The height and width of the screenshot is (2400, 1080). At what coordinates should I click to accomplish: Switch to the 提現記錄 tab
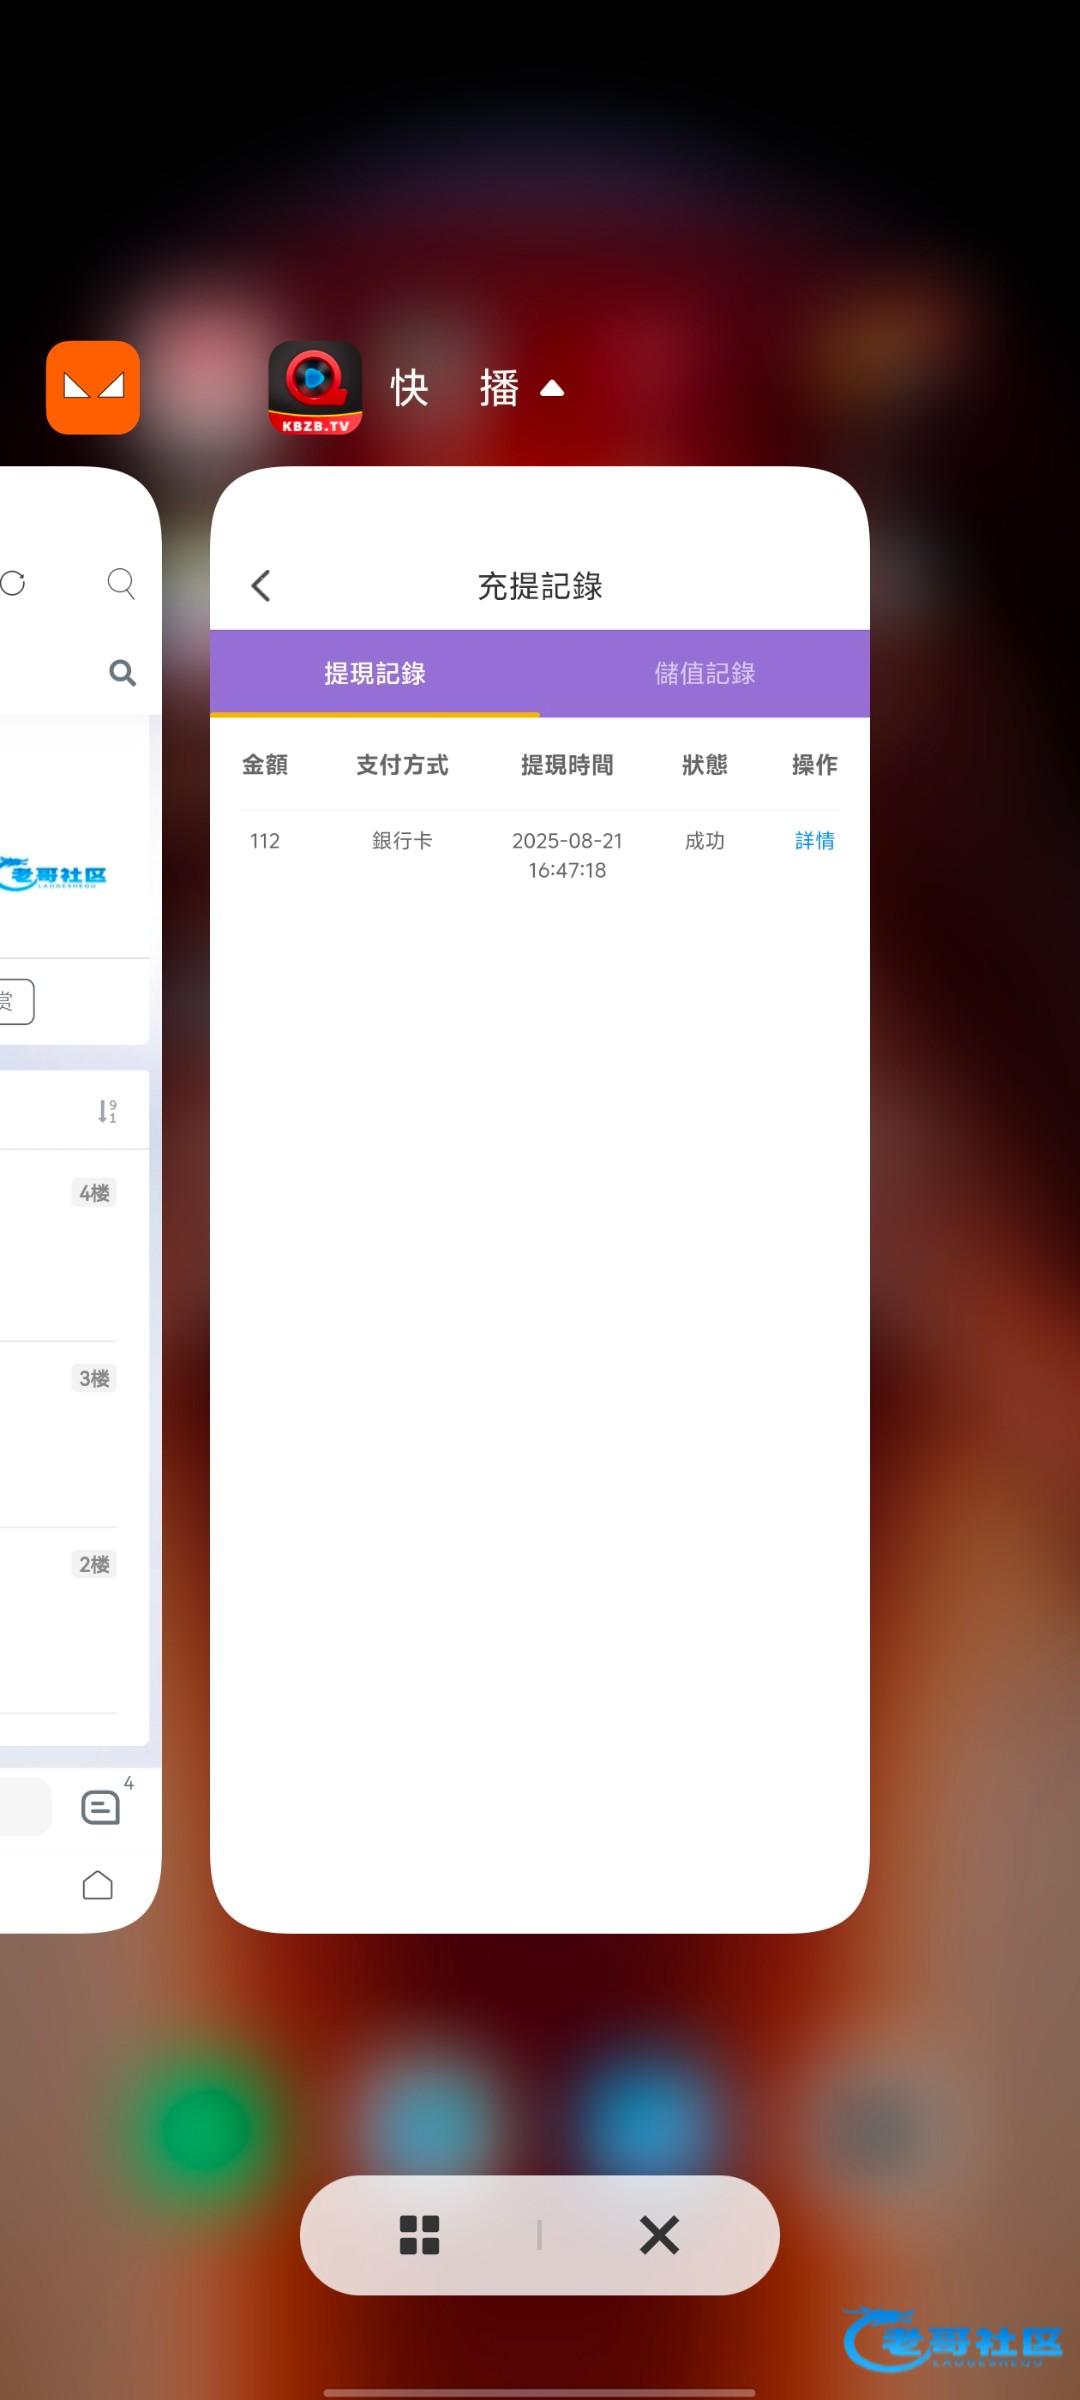click(375, 674)
